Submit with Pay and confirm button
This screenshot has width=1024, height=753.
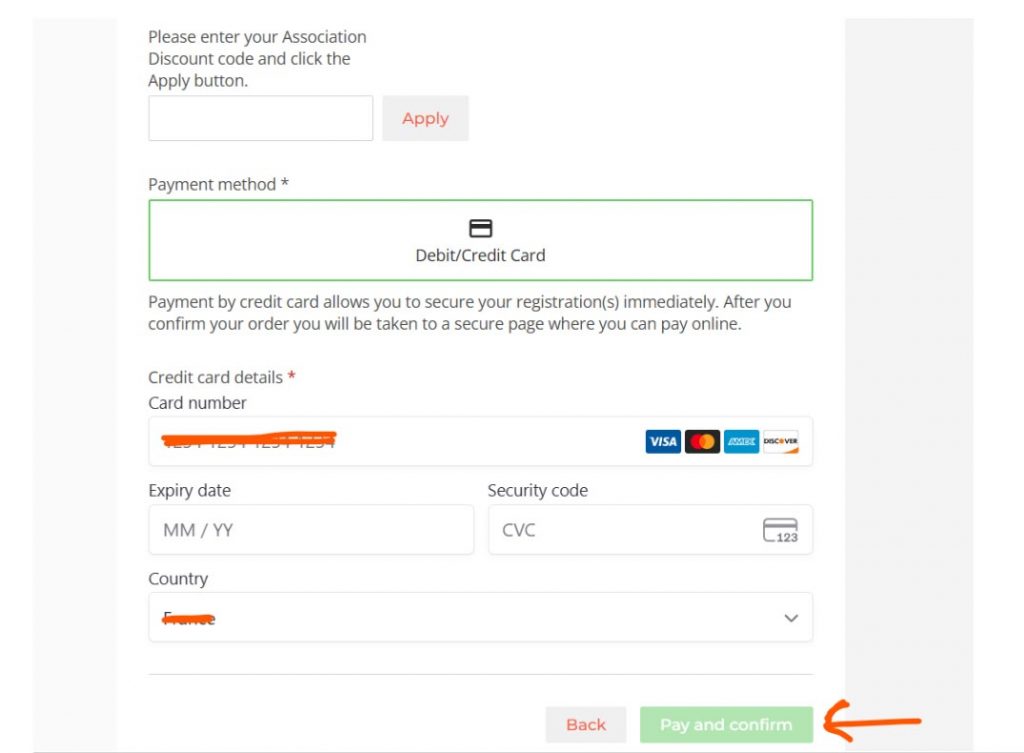tap(726, 725)
